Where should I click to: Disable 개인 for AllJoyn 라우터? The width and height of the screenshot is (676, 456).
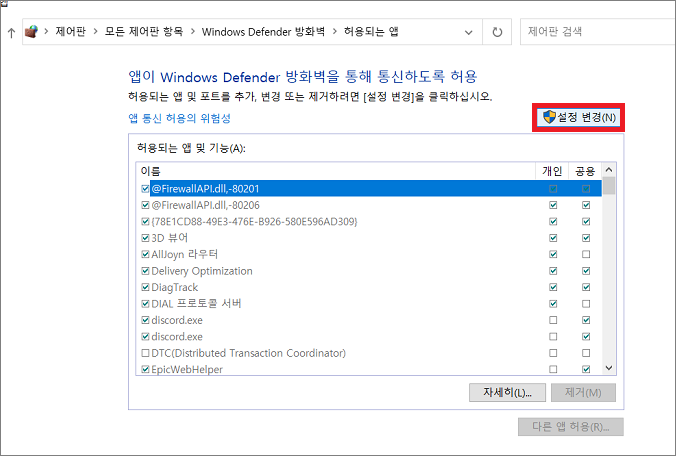coord(553,254)
